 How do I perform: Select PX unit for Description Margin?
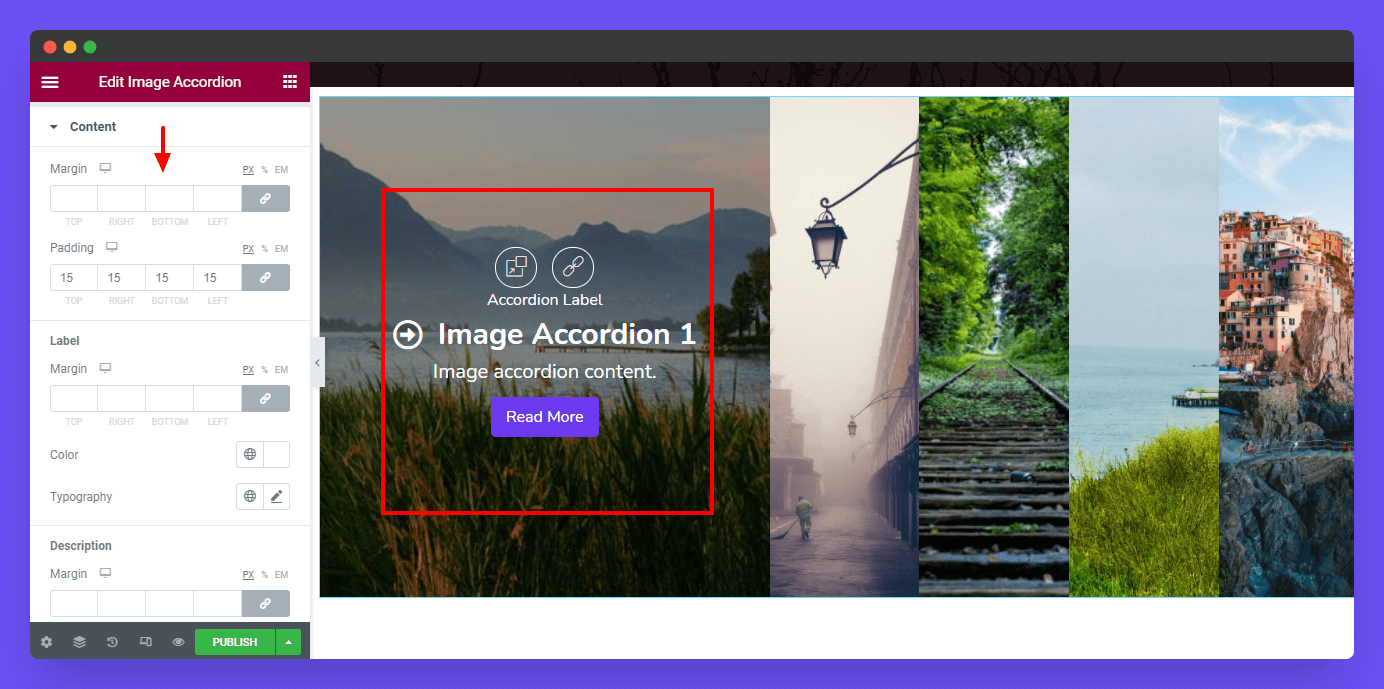248,575
